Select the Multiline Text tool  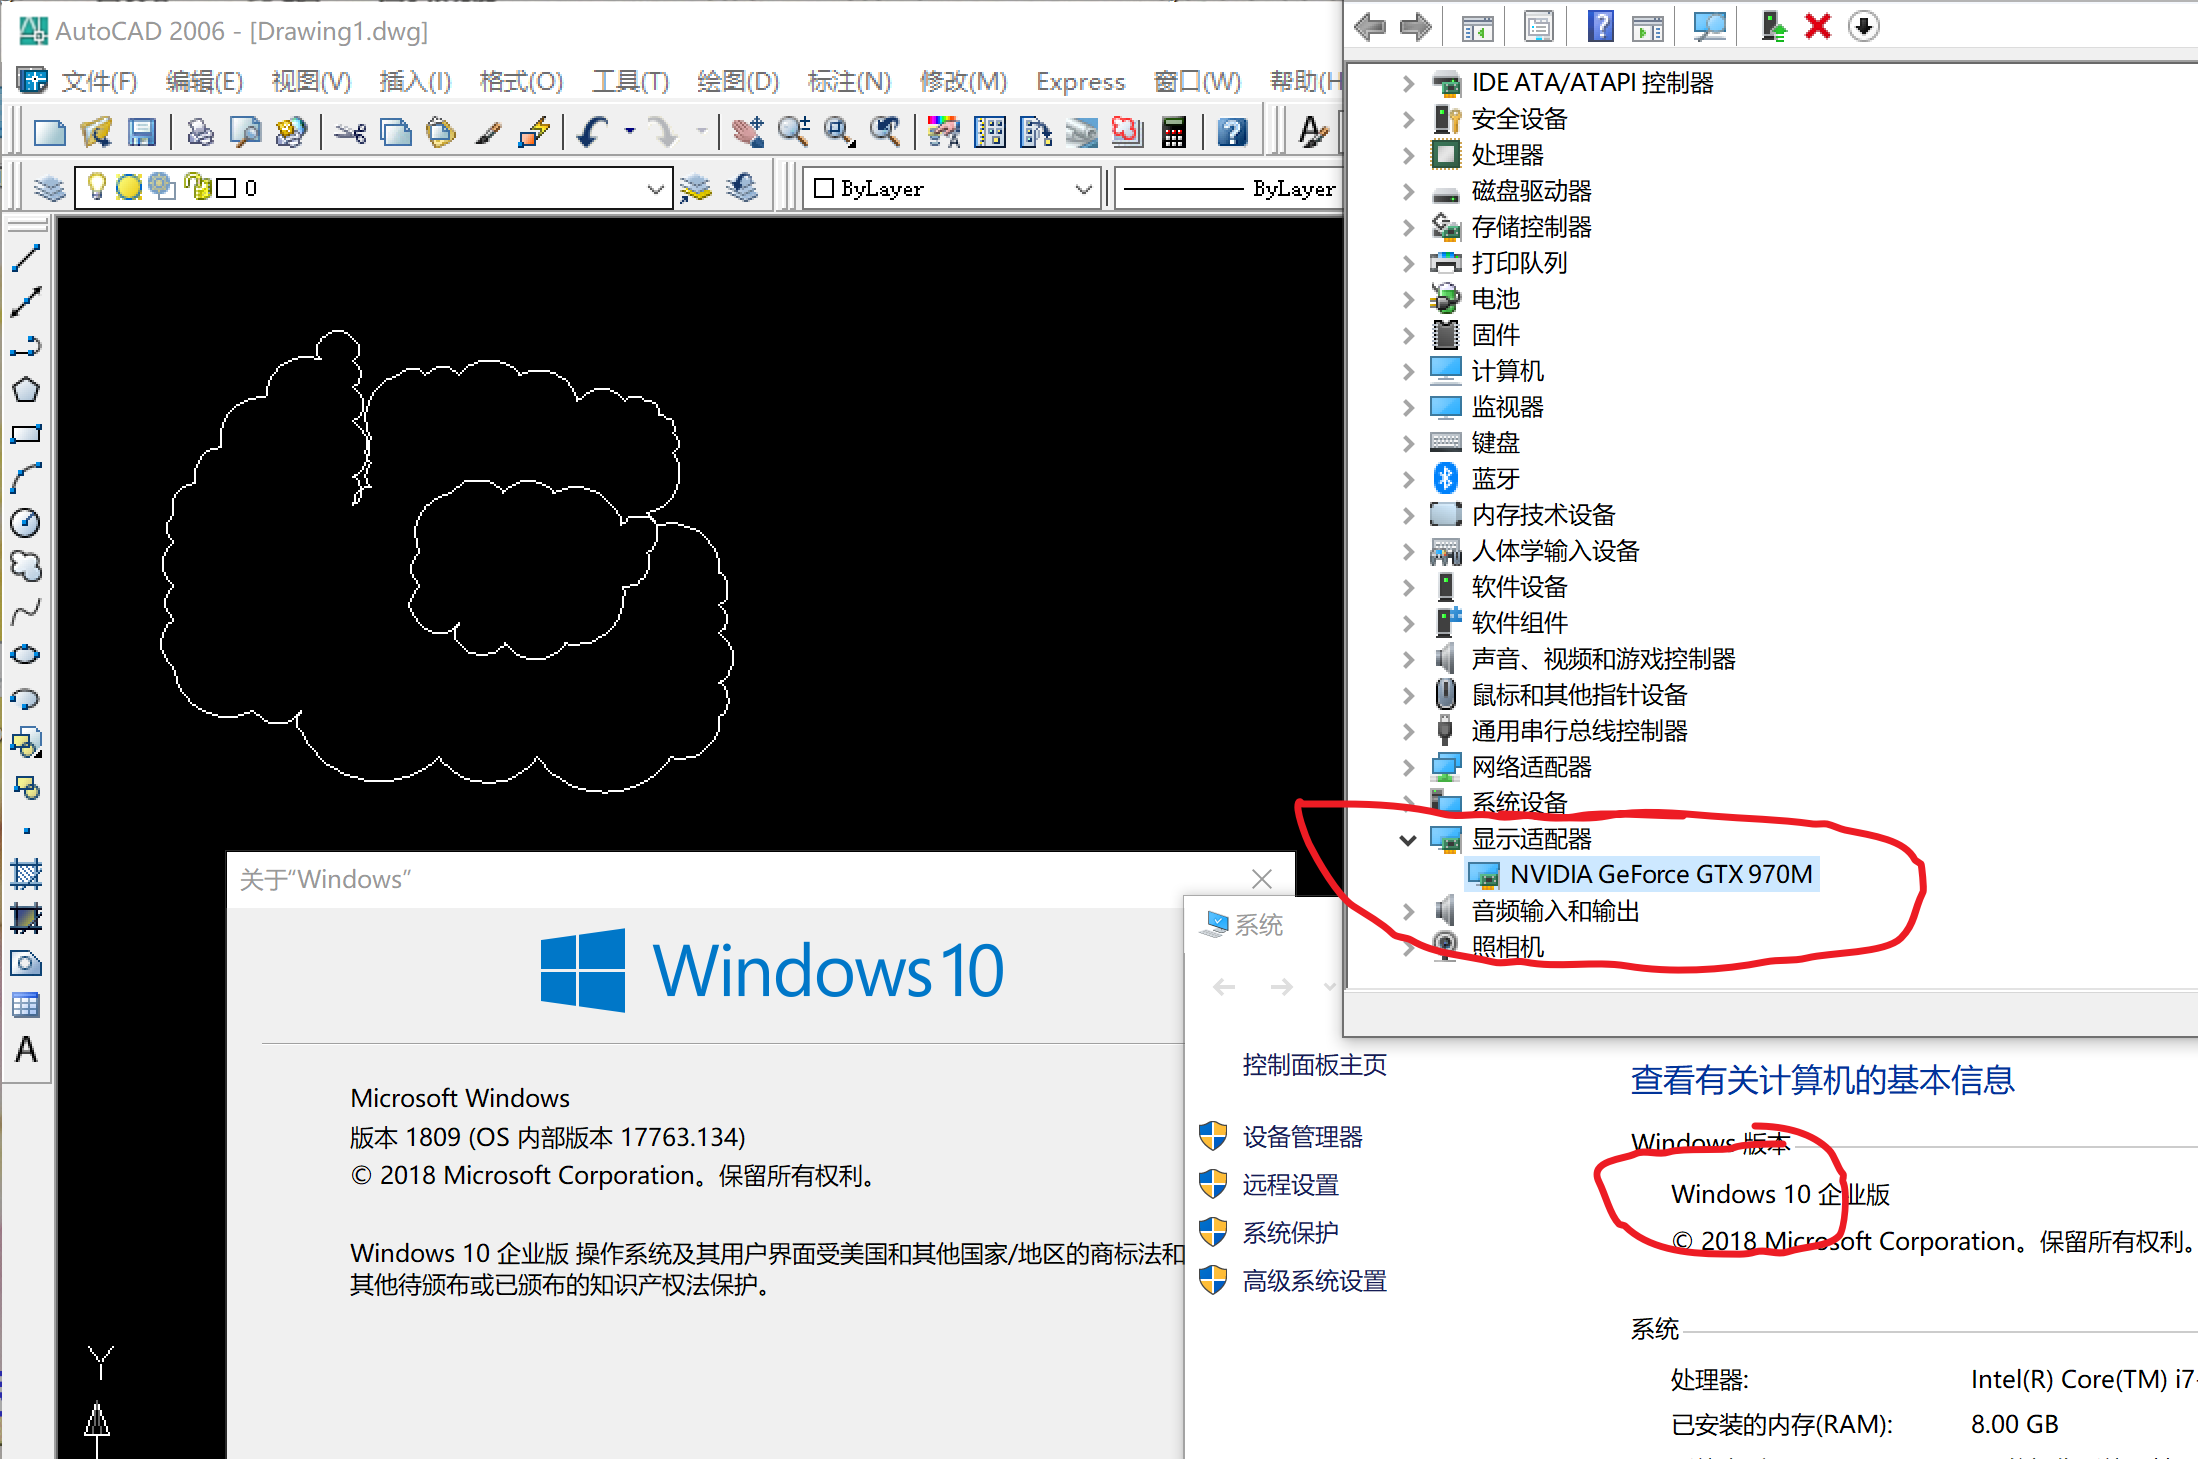[26, 1050]
